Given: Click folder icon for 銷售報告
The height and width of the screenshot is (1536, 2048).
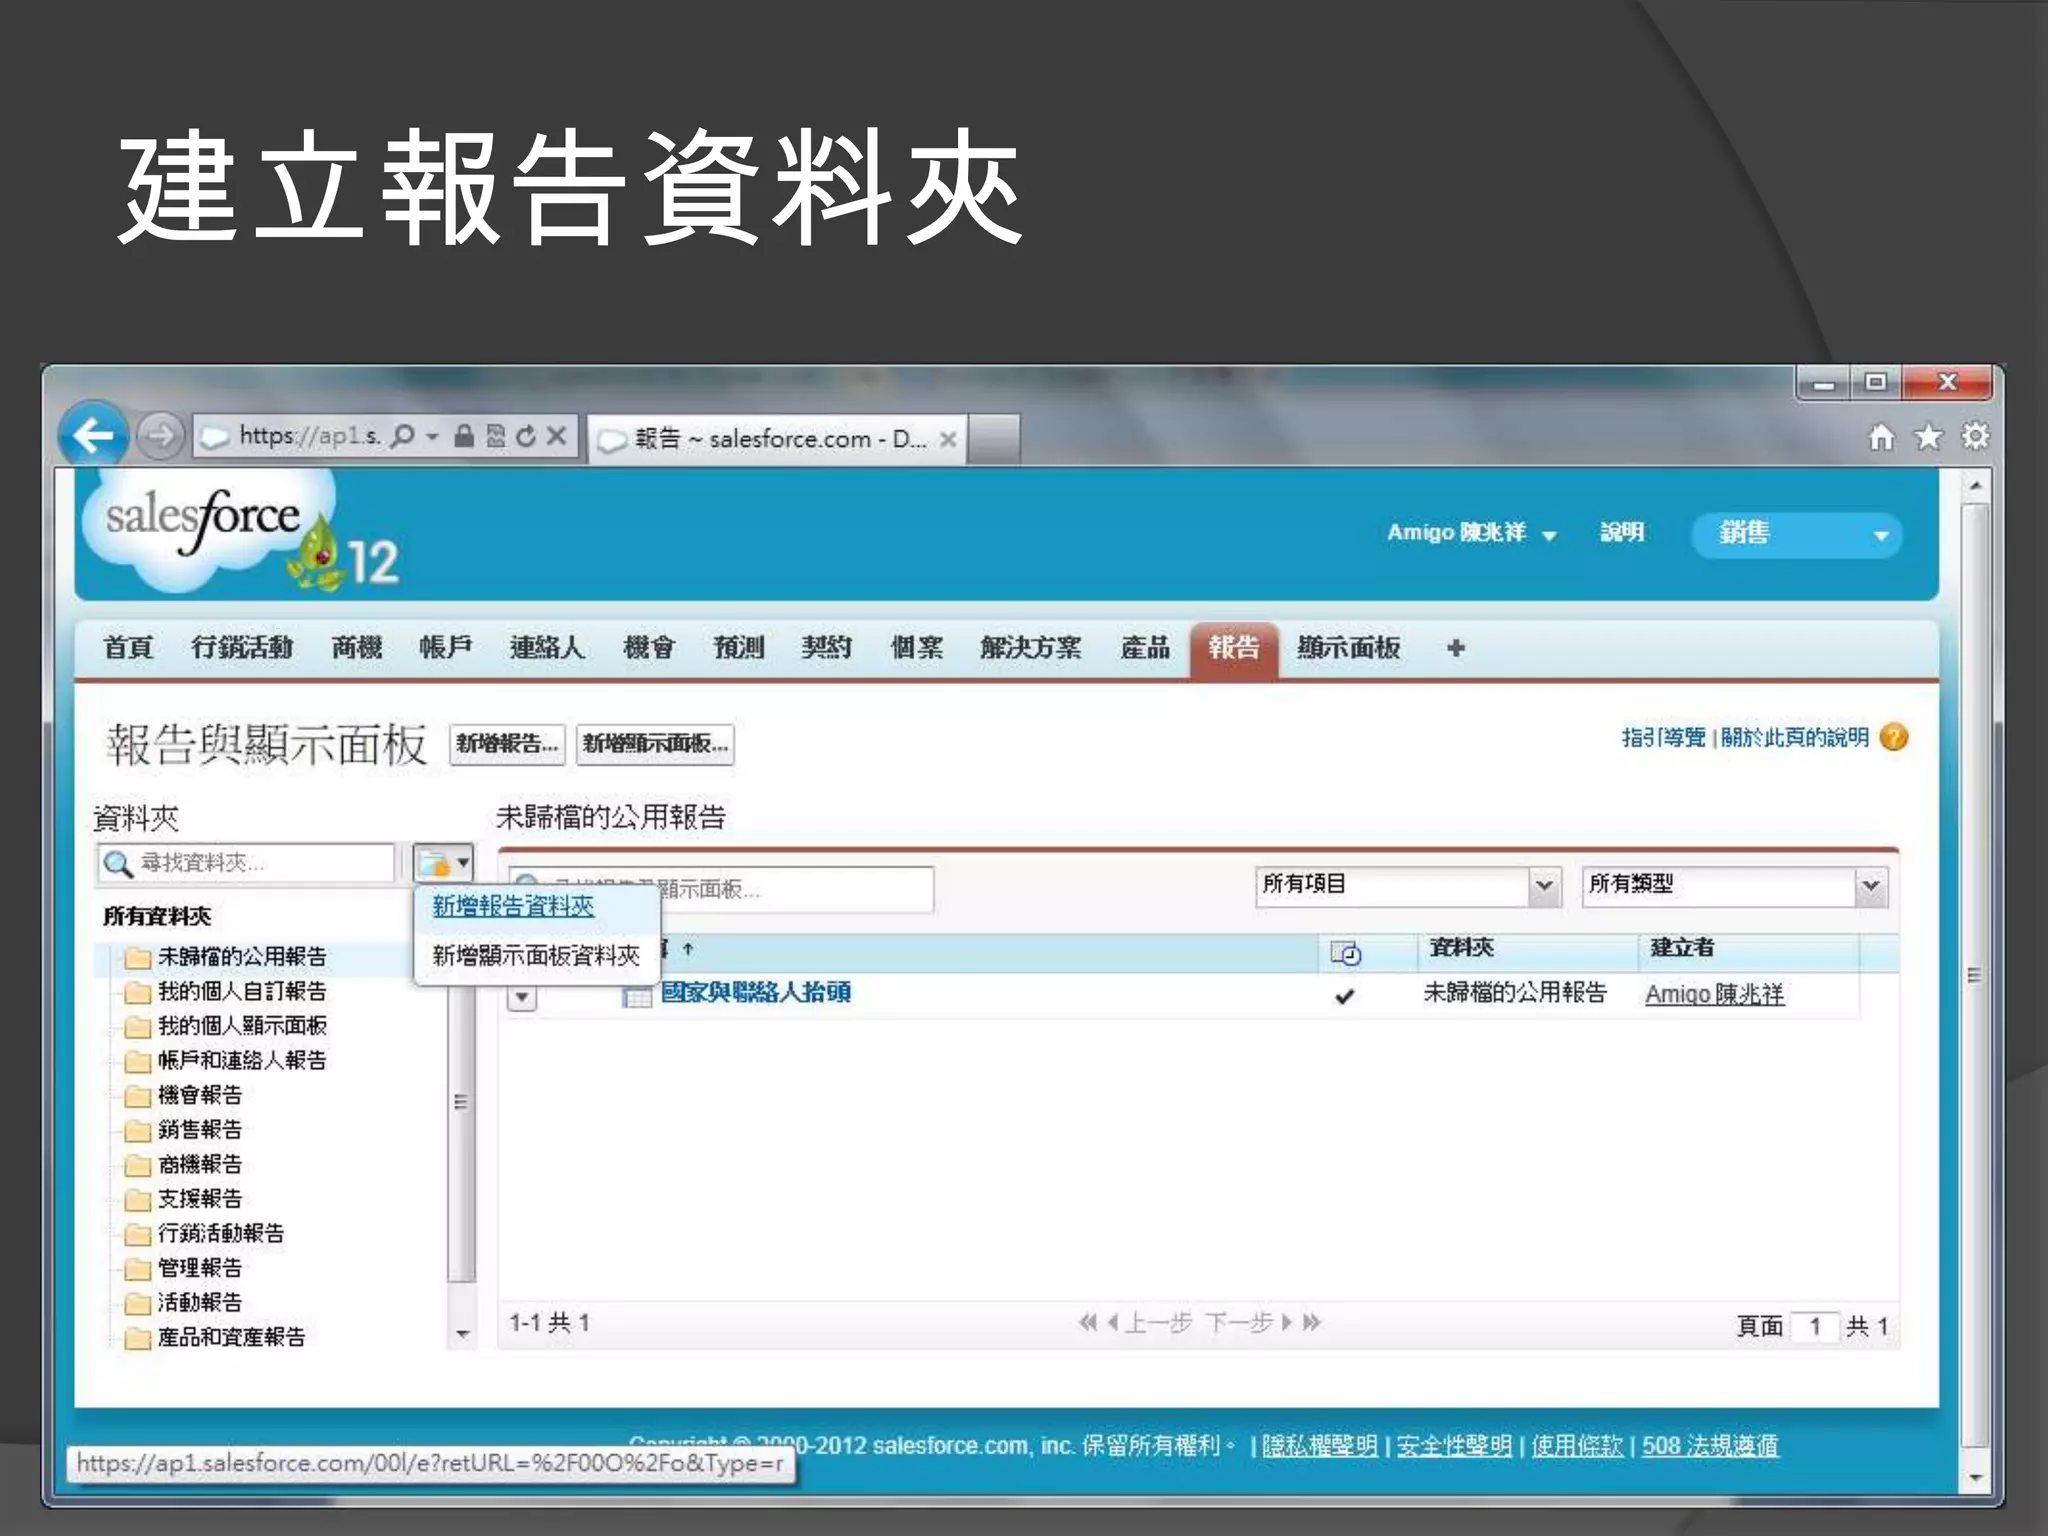Looking at the screenshot, I should tap(137, 1131).
